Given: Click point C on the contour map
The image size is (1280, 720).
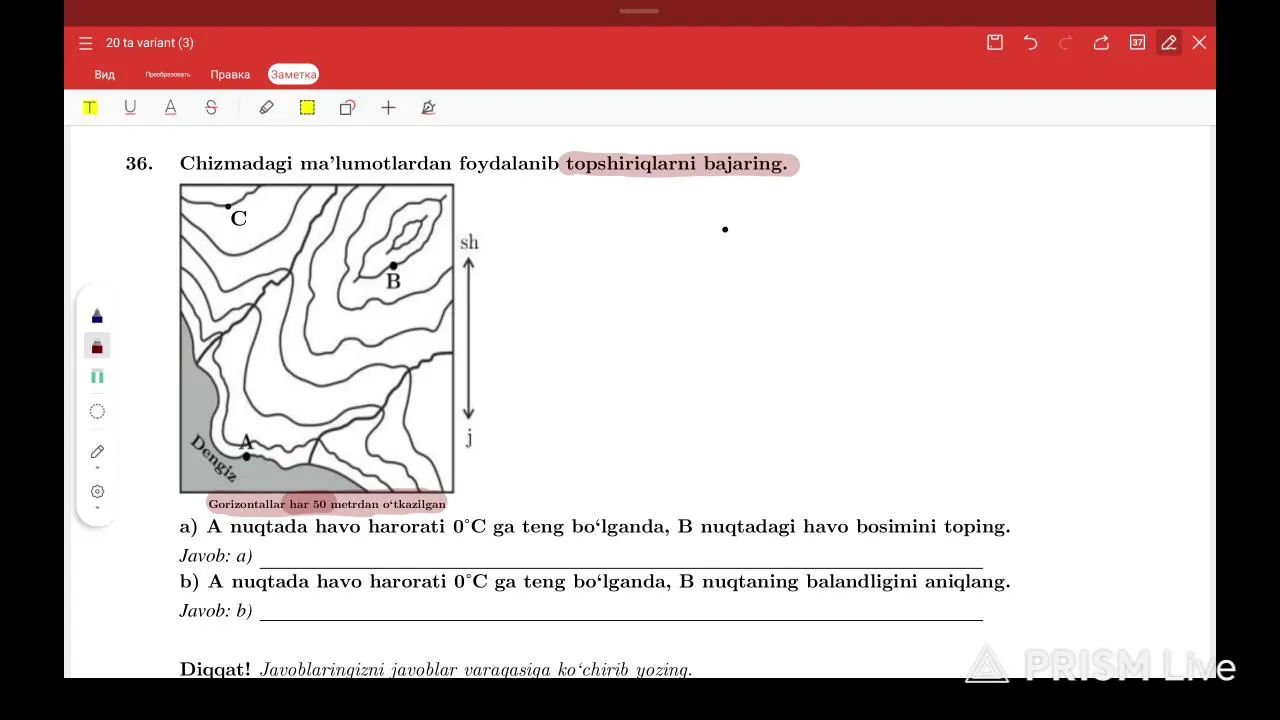Looking at the screenshot, I should 228,206.
